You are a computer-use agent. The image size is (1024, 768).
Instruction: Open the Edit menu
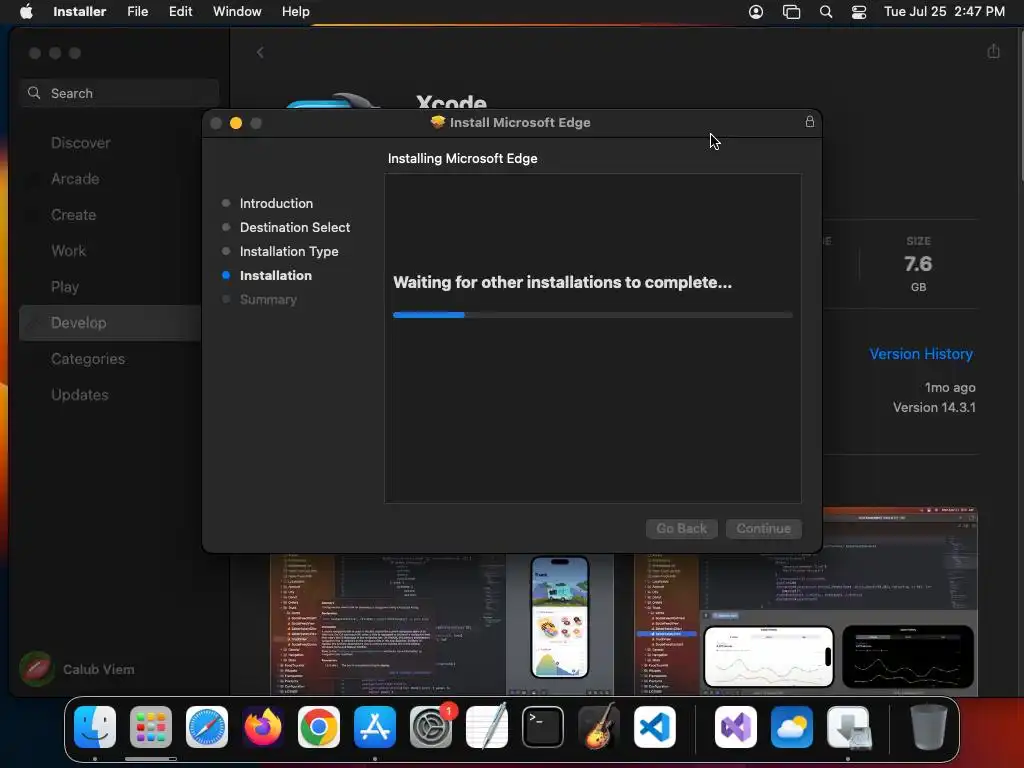[180, 11]
